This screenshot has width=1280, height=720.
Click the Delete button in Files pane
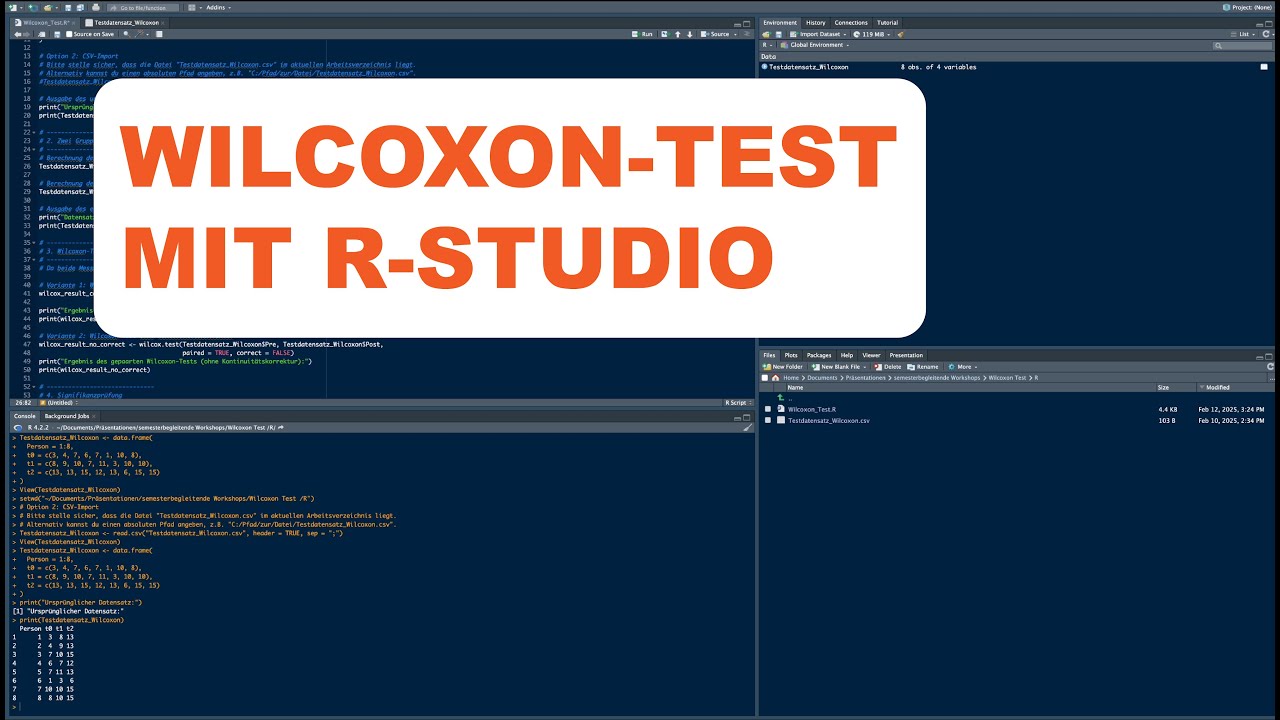886,367
